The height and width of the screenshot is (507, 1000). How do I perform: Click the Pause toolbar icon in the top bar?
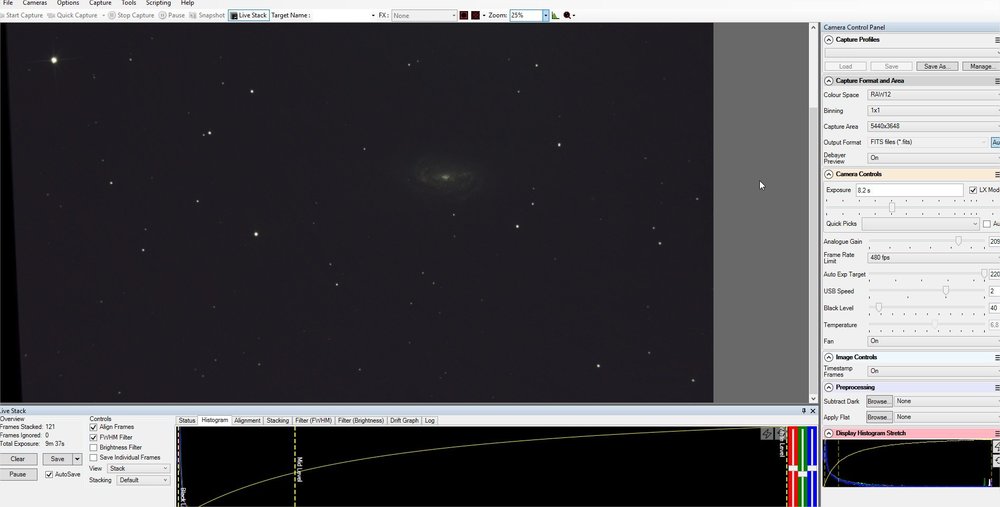tap(163, 15)
